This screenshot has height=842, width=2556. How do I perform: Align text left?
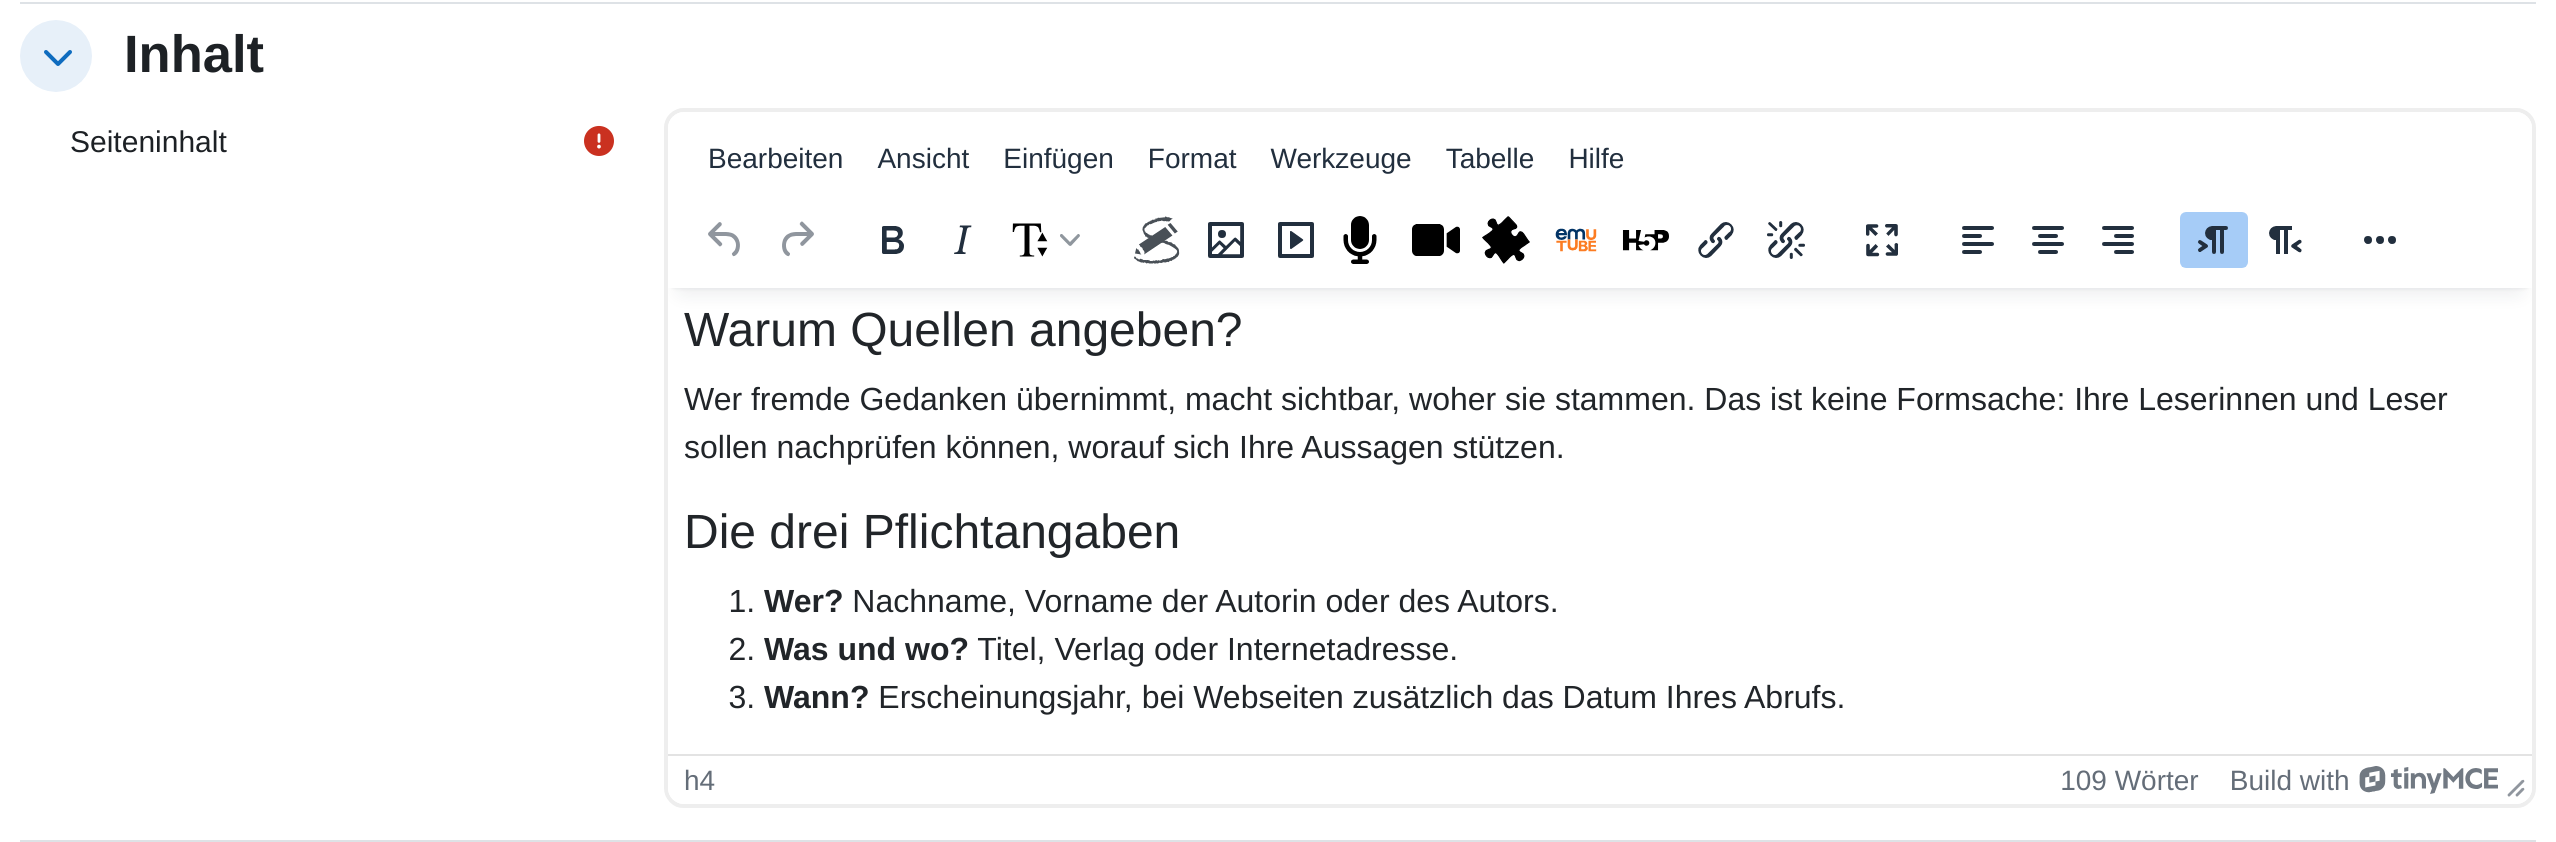click(1977, 240)
